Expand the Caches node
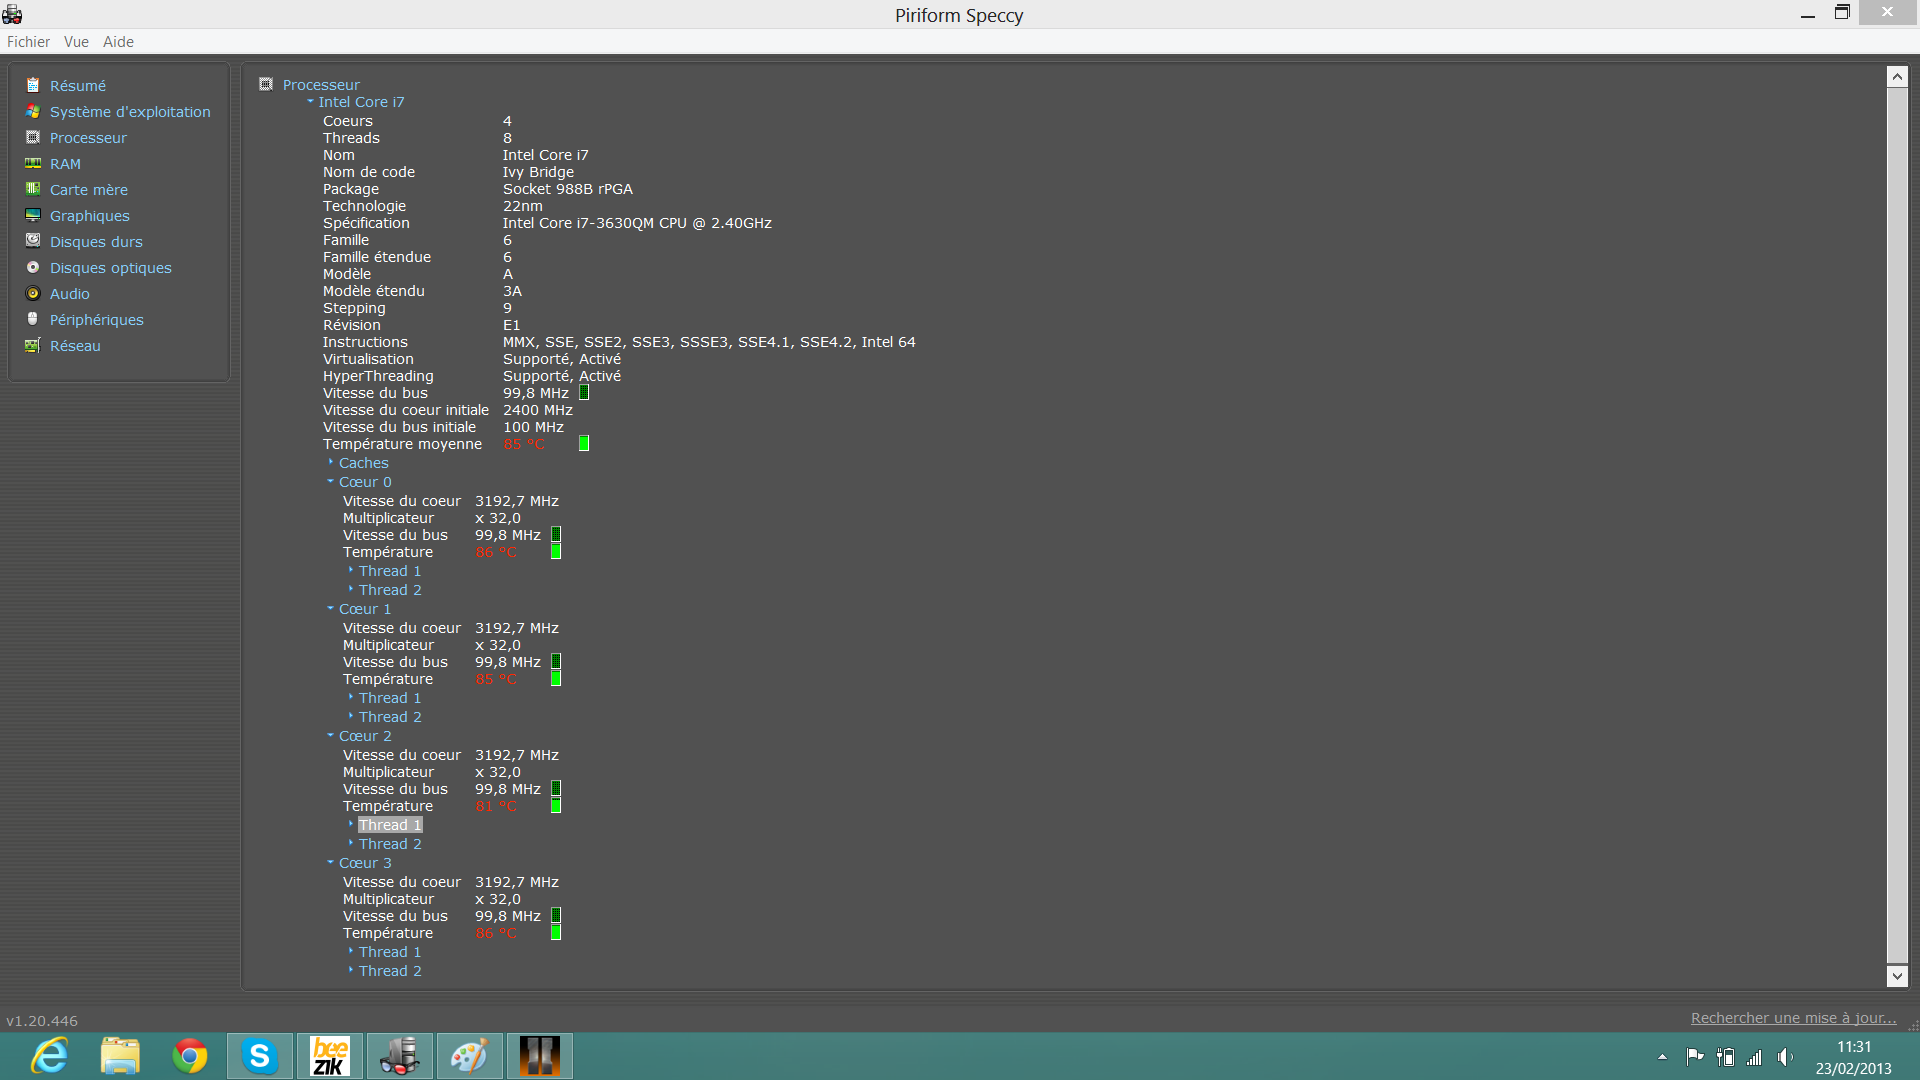The image size is (1920, 1080). click(x=330, y=462)
